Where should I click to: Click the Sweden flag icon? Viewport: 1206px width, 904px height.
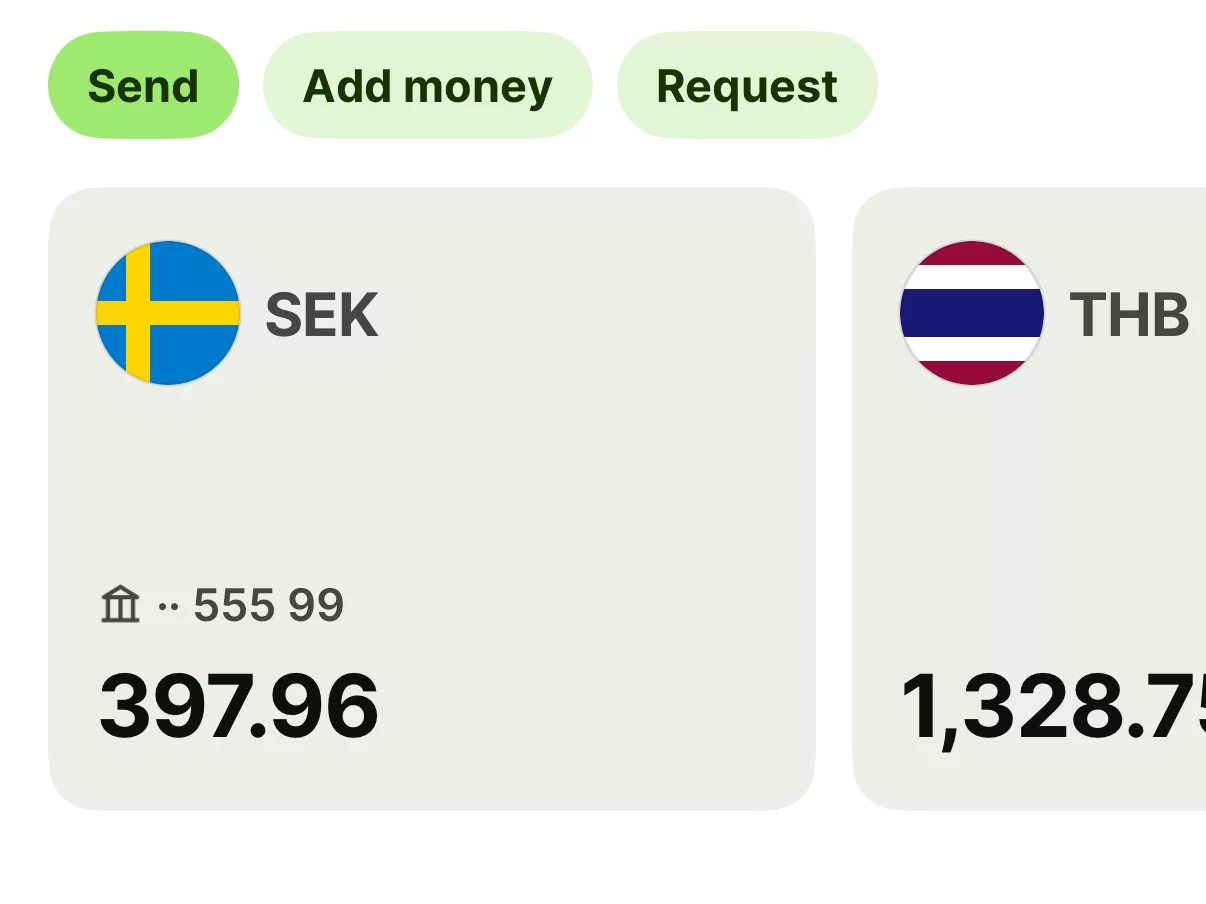(x=167, y=313)
